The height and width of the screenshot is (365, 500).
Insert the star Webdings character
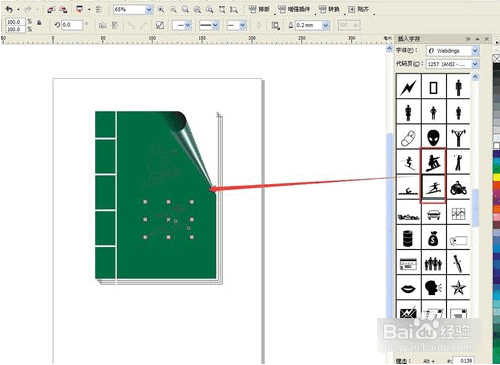pos(458,288)
